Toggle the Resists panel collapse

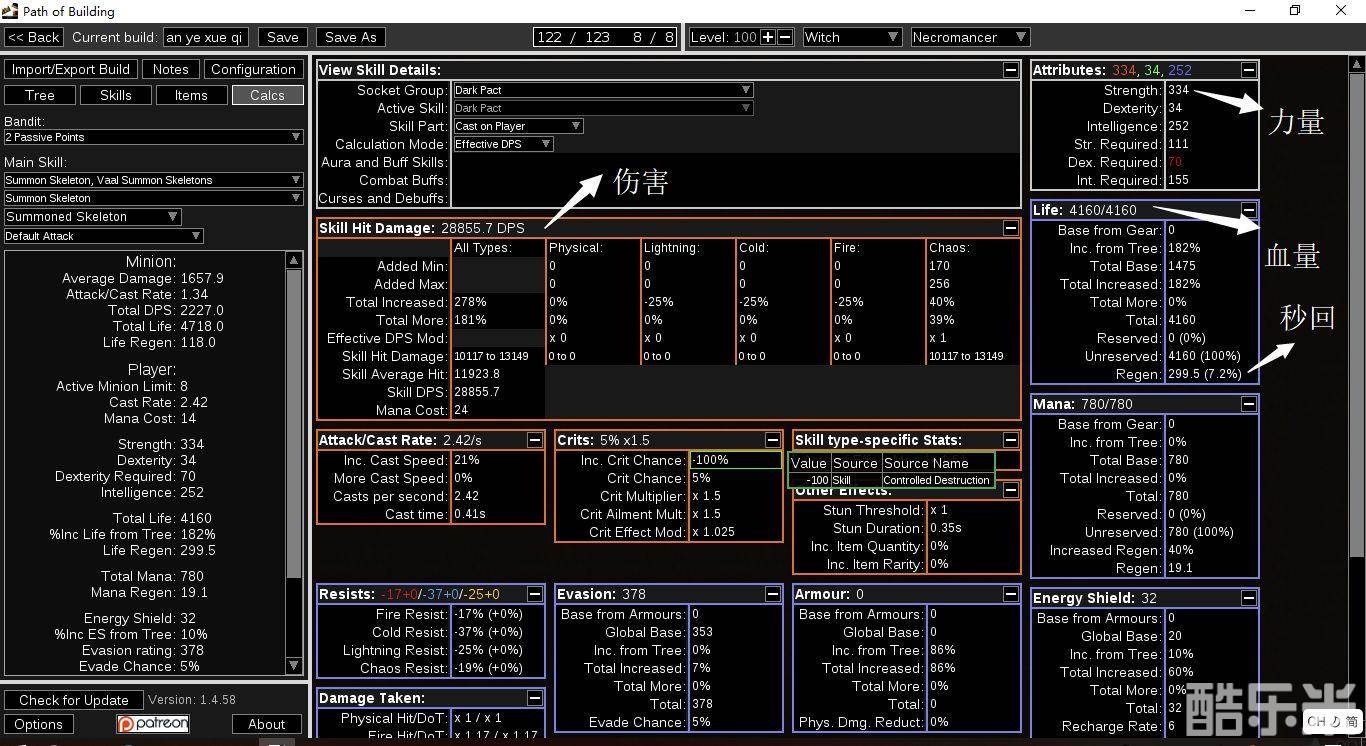tap(534, 594)
